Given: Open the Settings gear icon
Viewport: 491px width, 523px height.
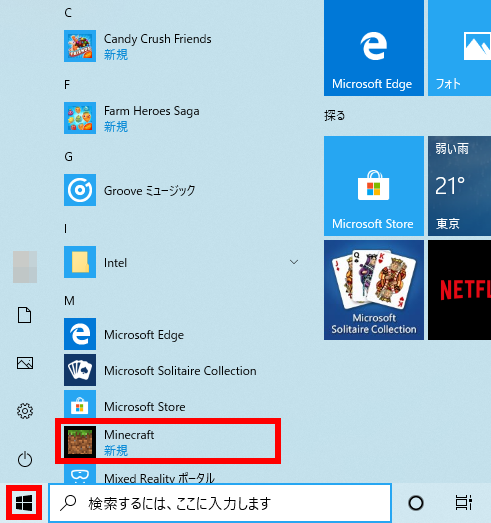Looking at the screenshot, I should point(25,411).
